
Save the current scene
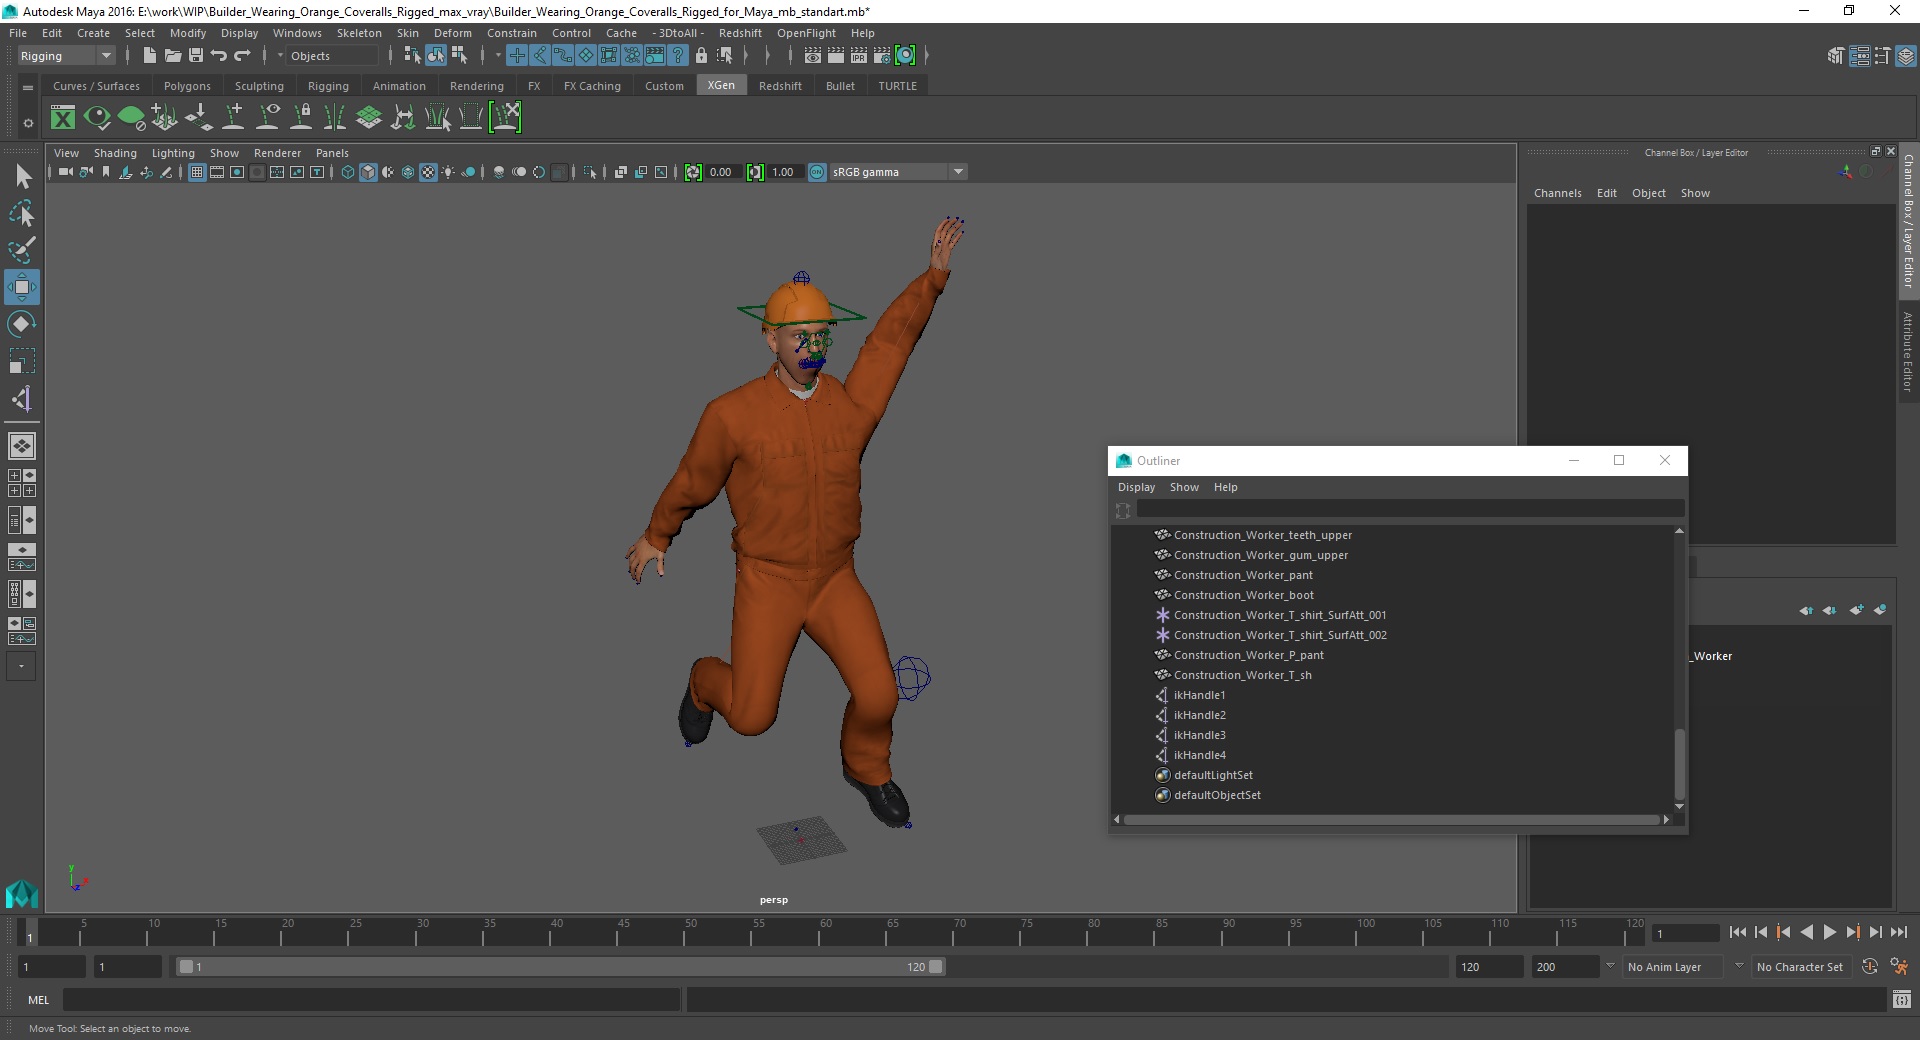click(x=196, y=56)
